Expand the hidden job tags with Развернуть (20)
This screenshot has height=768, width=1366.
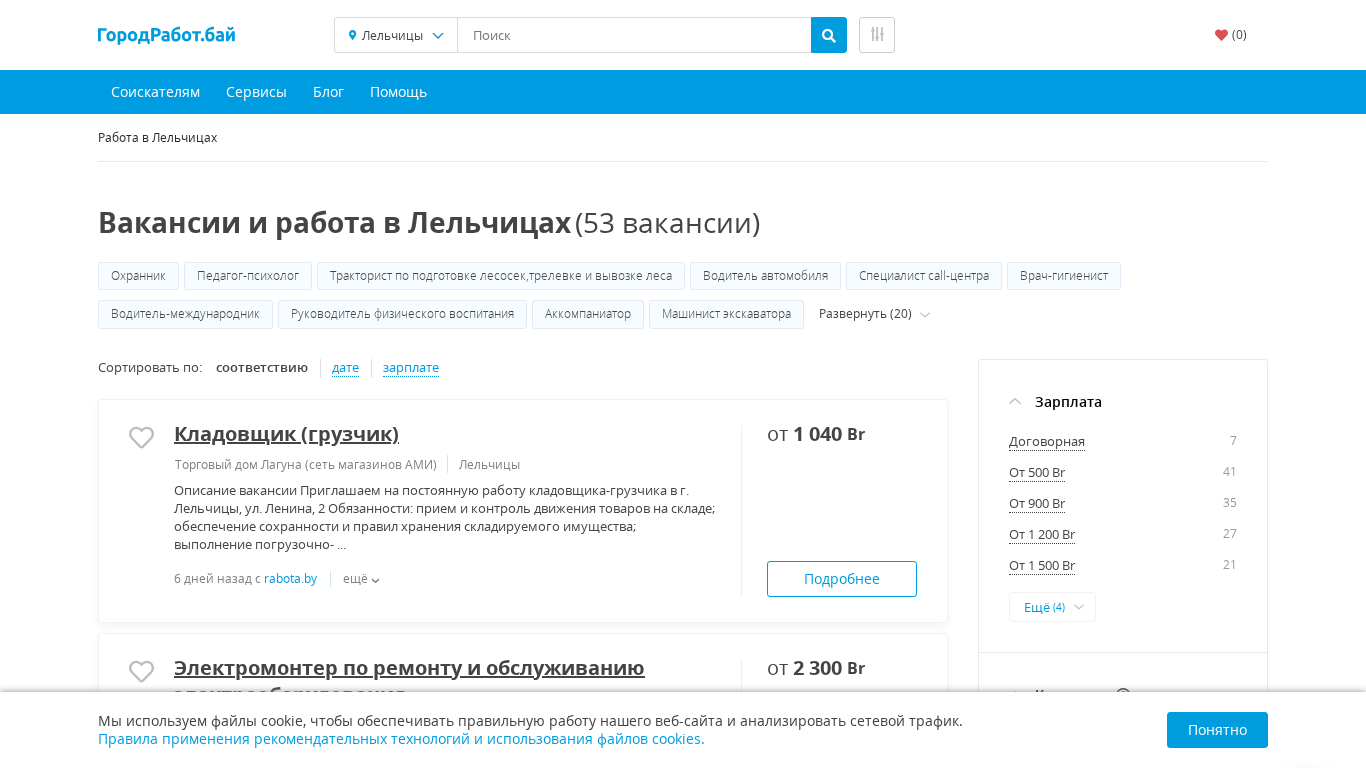[x=873, y=314]
